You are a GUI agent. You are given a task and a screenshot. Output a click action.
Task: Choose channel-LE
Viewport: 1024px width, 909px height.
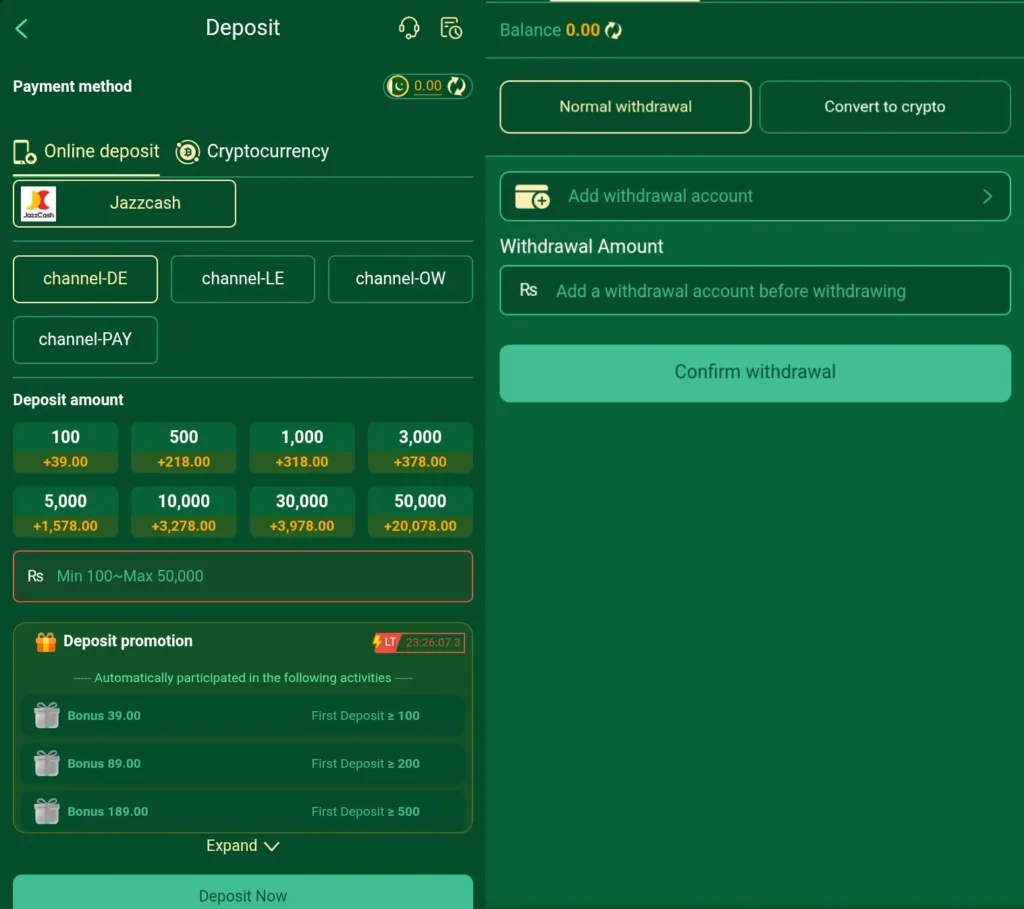242,279
